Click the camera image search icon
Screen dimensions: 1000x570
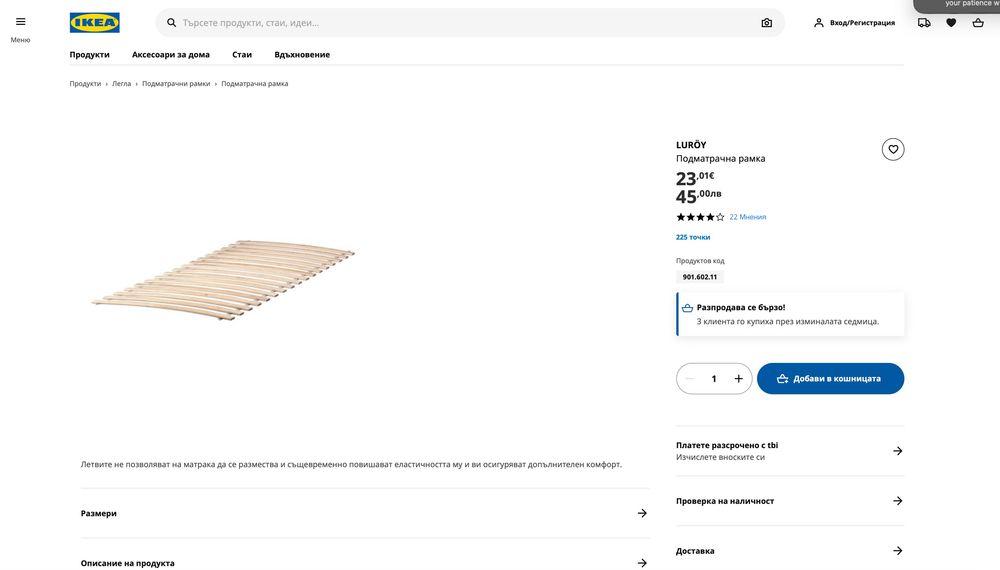pyautogui.click(x=766, y=23)
